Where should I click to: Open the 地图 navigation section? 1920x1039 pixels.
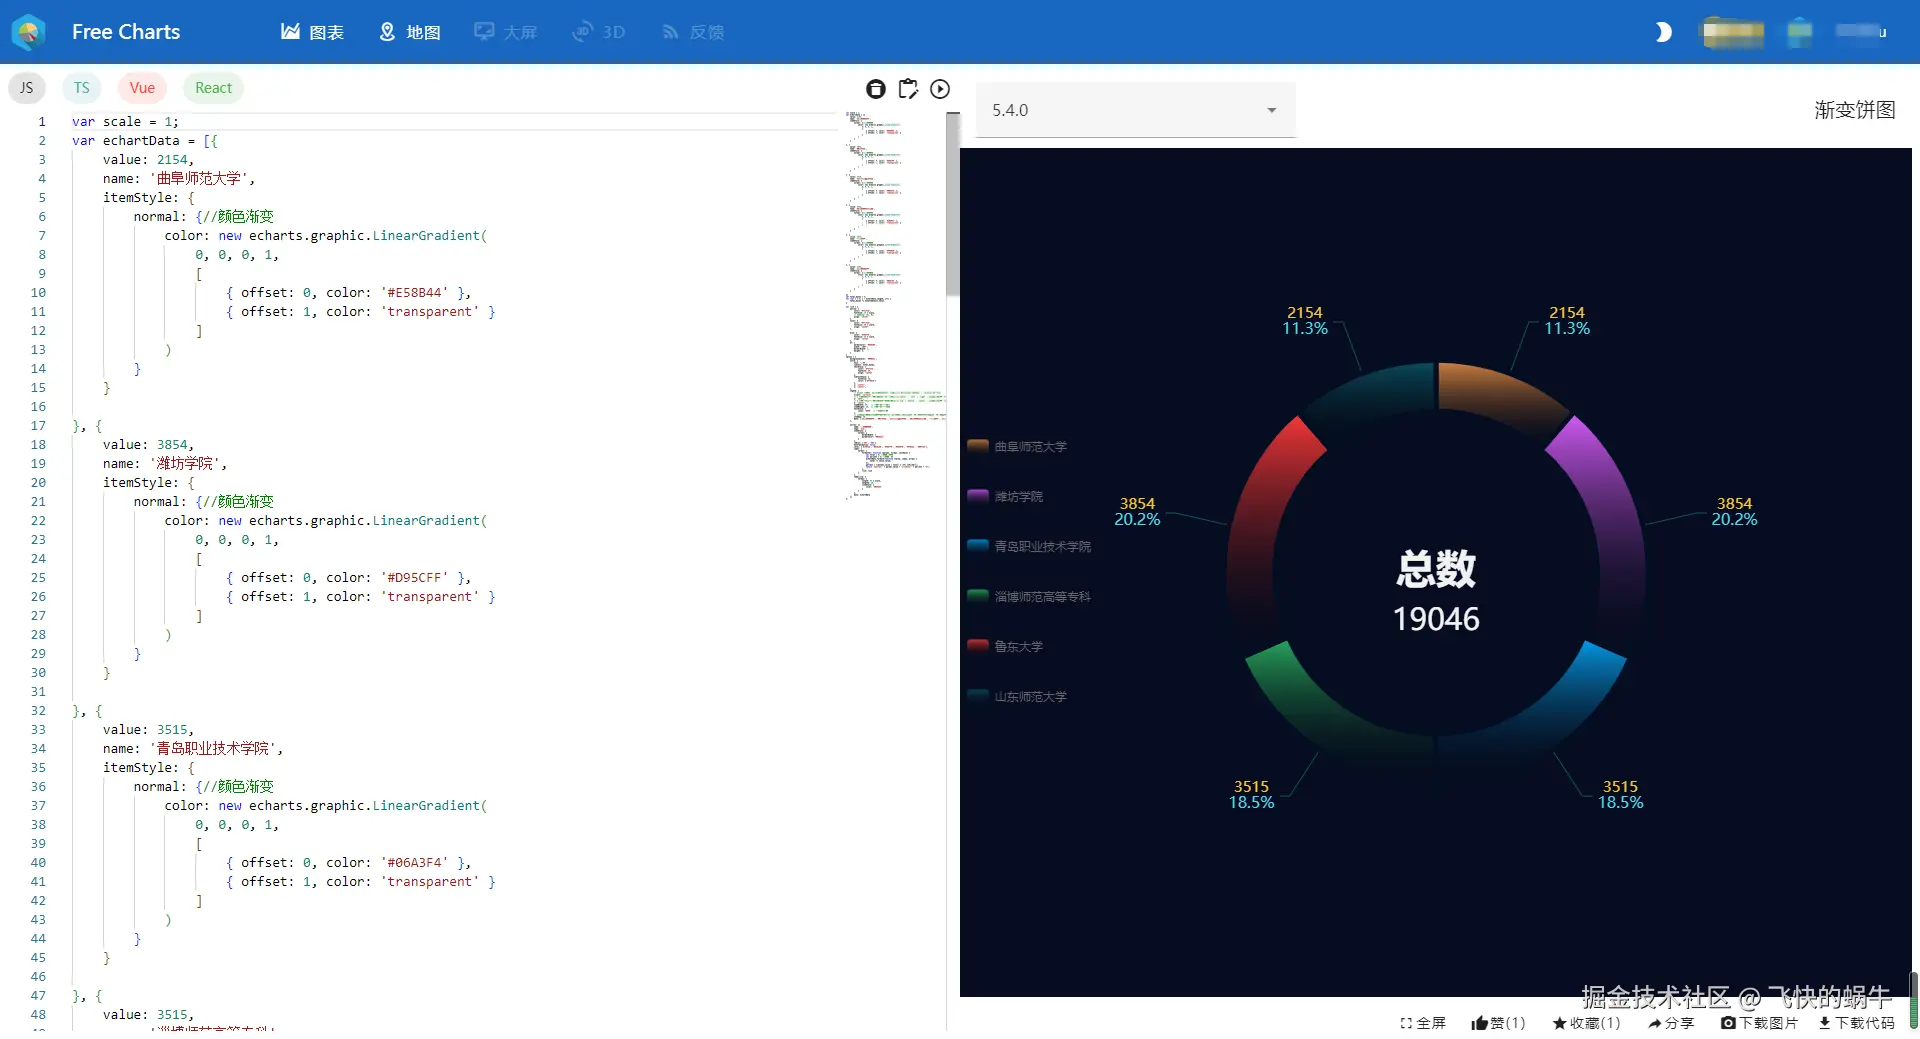409,32
